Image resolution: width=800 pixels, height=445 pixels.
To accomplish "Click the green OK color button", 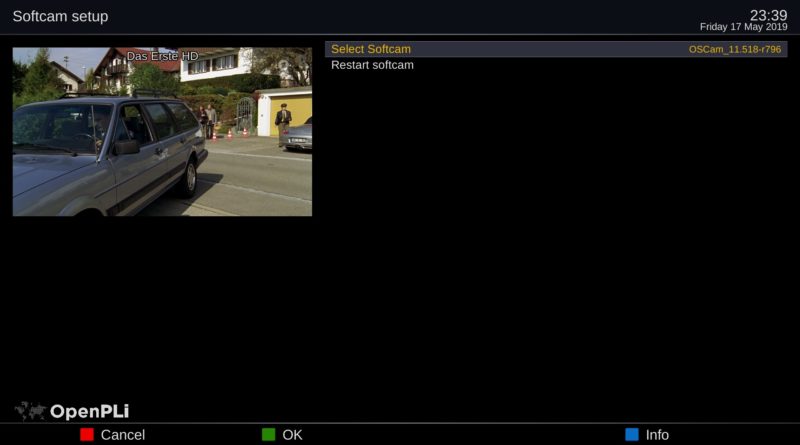I will coord(268,434).
